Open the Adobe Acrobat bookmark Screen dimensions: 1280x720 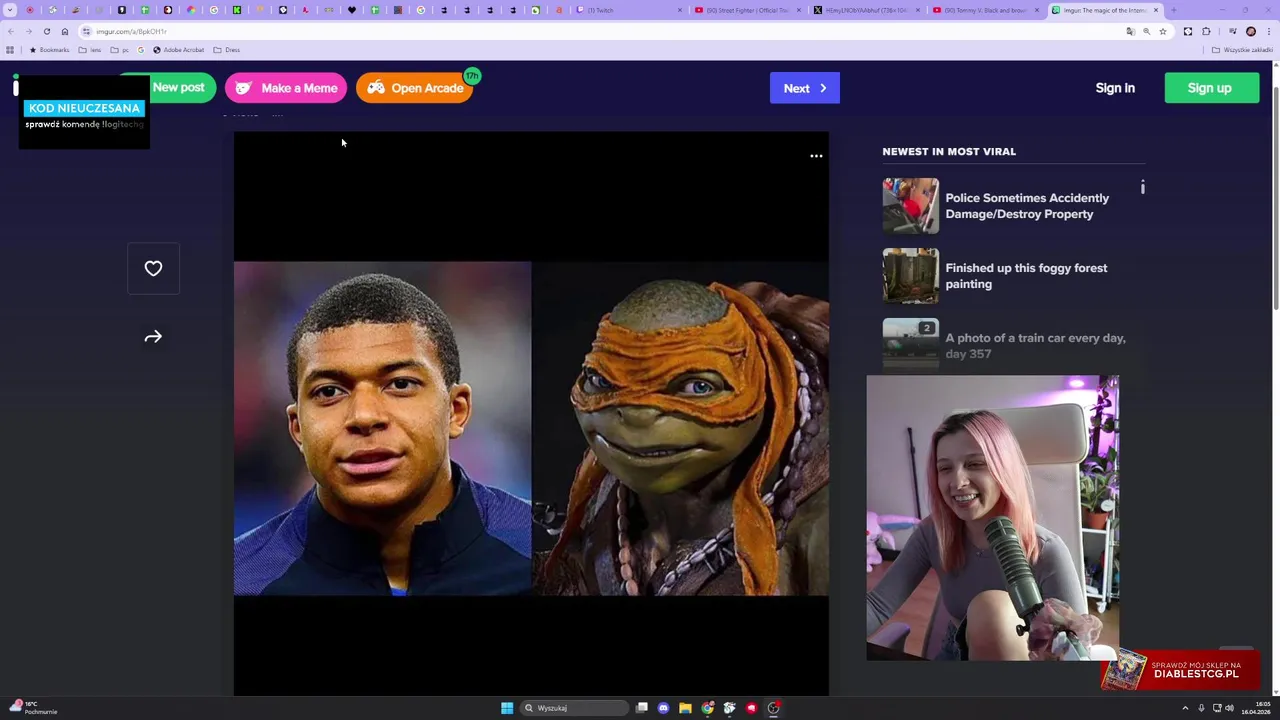coord(179,50)
